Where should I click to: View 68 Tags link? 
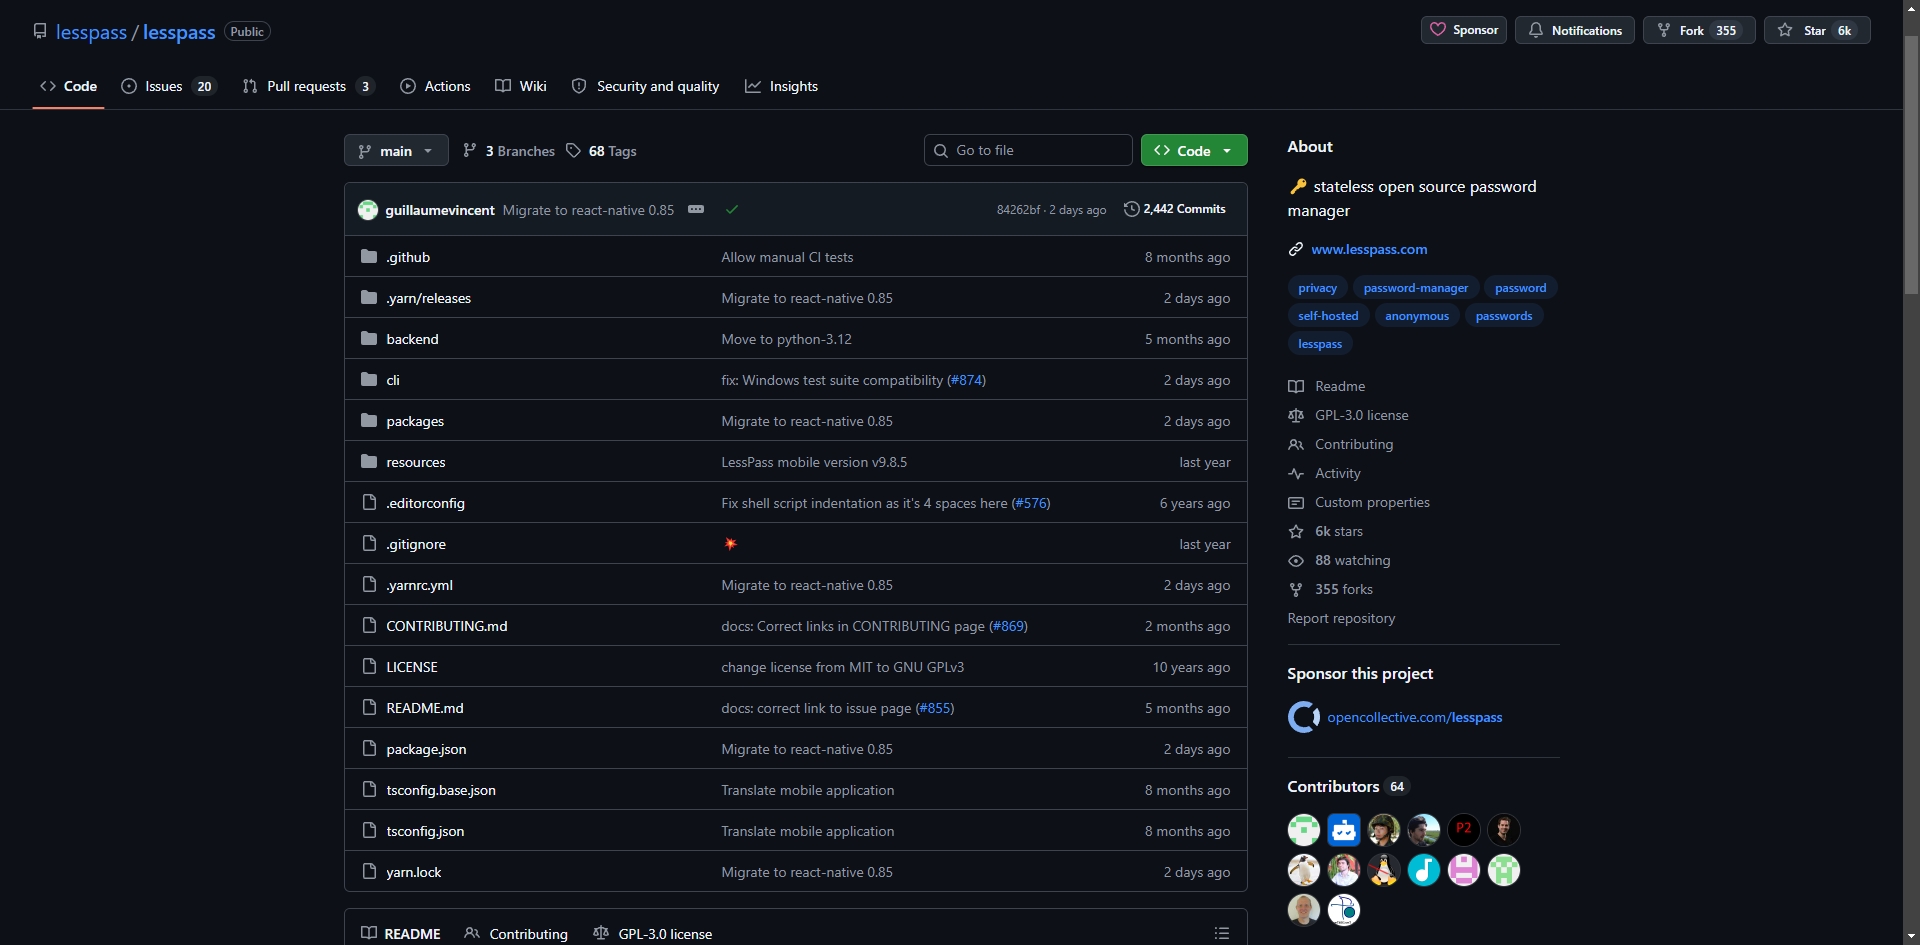click(x=601, y=151)
